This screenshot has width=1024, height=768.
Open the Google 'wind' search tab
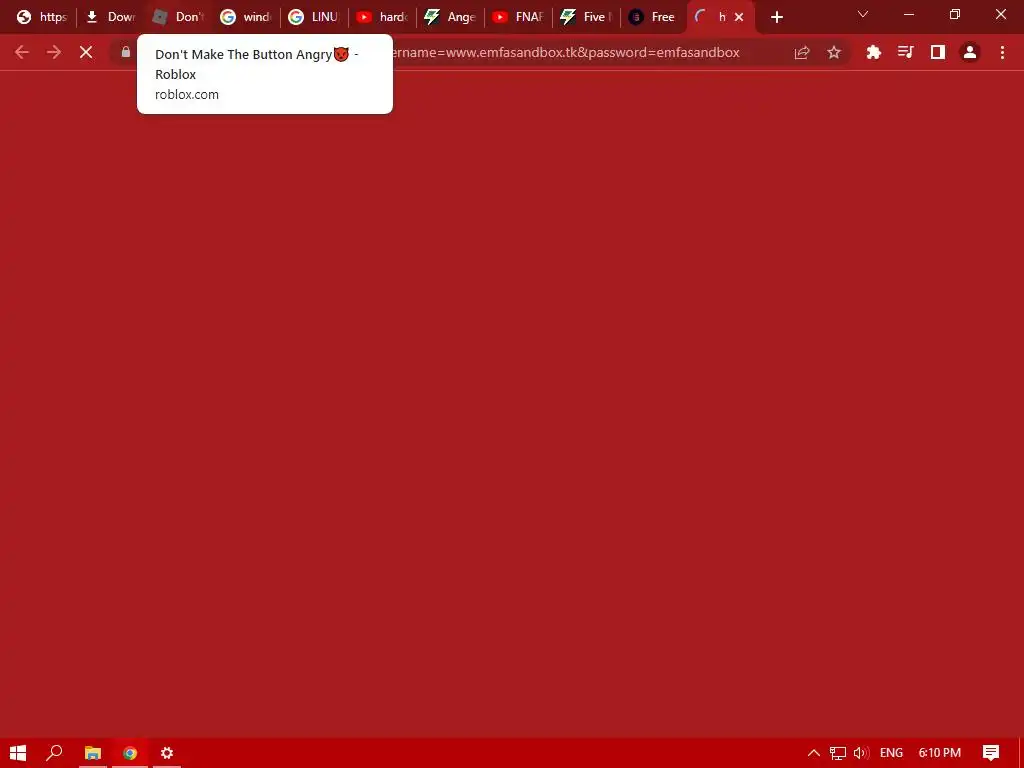click(246, 17)
